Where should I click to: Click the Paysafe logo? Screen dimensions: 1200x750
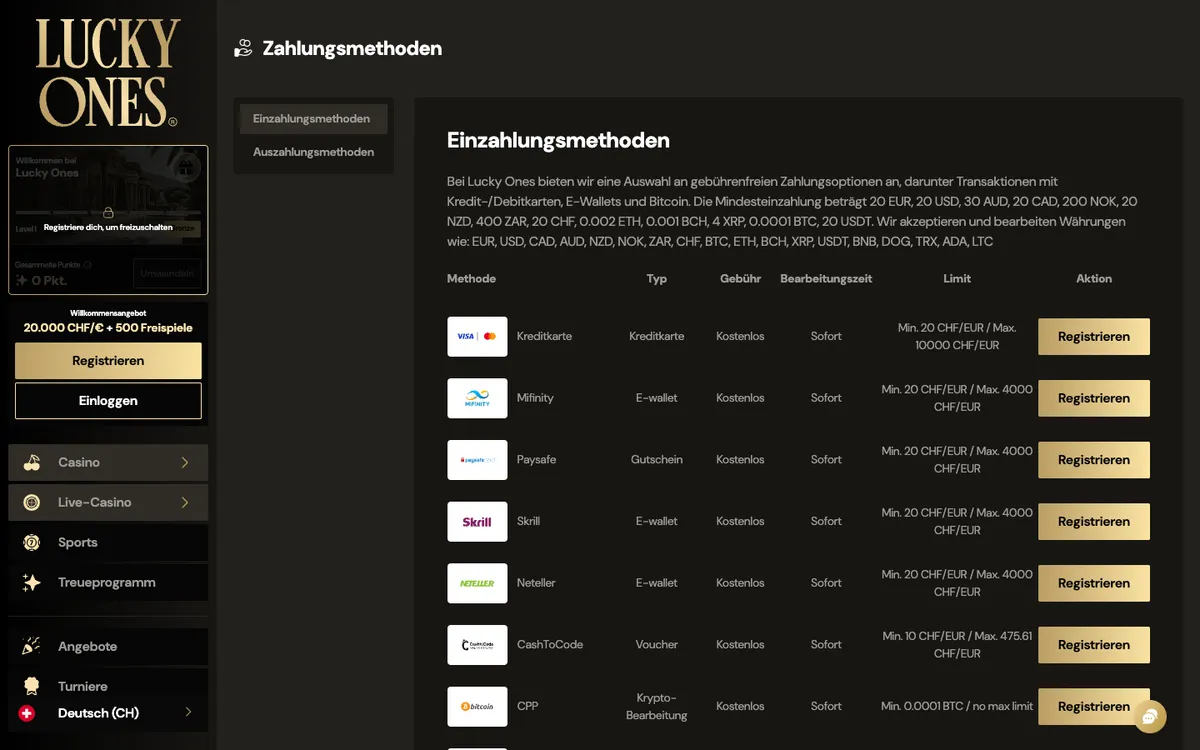click(x=477, y=460)
